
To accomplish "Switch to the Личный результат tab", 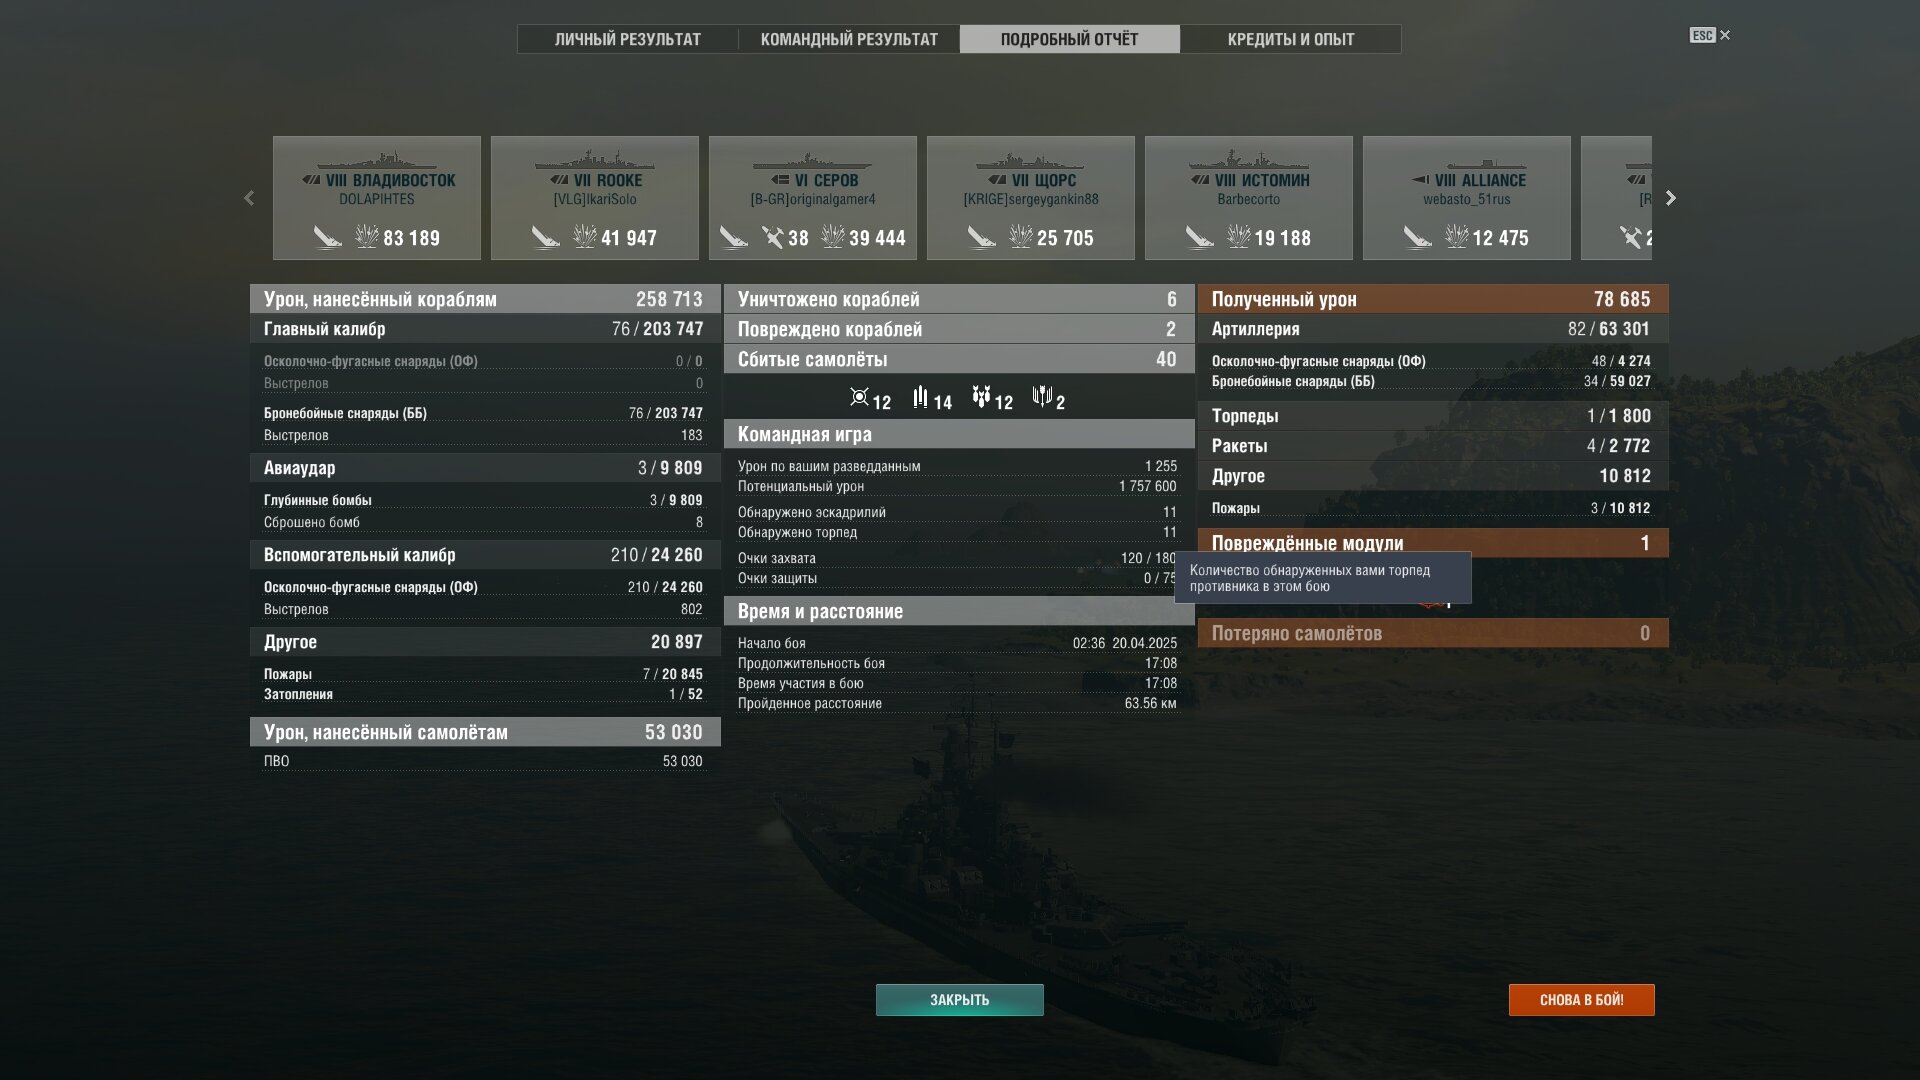I will click(628, 39).
